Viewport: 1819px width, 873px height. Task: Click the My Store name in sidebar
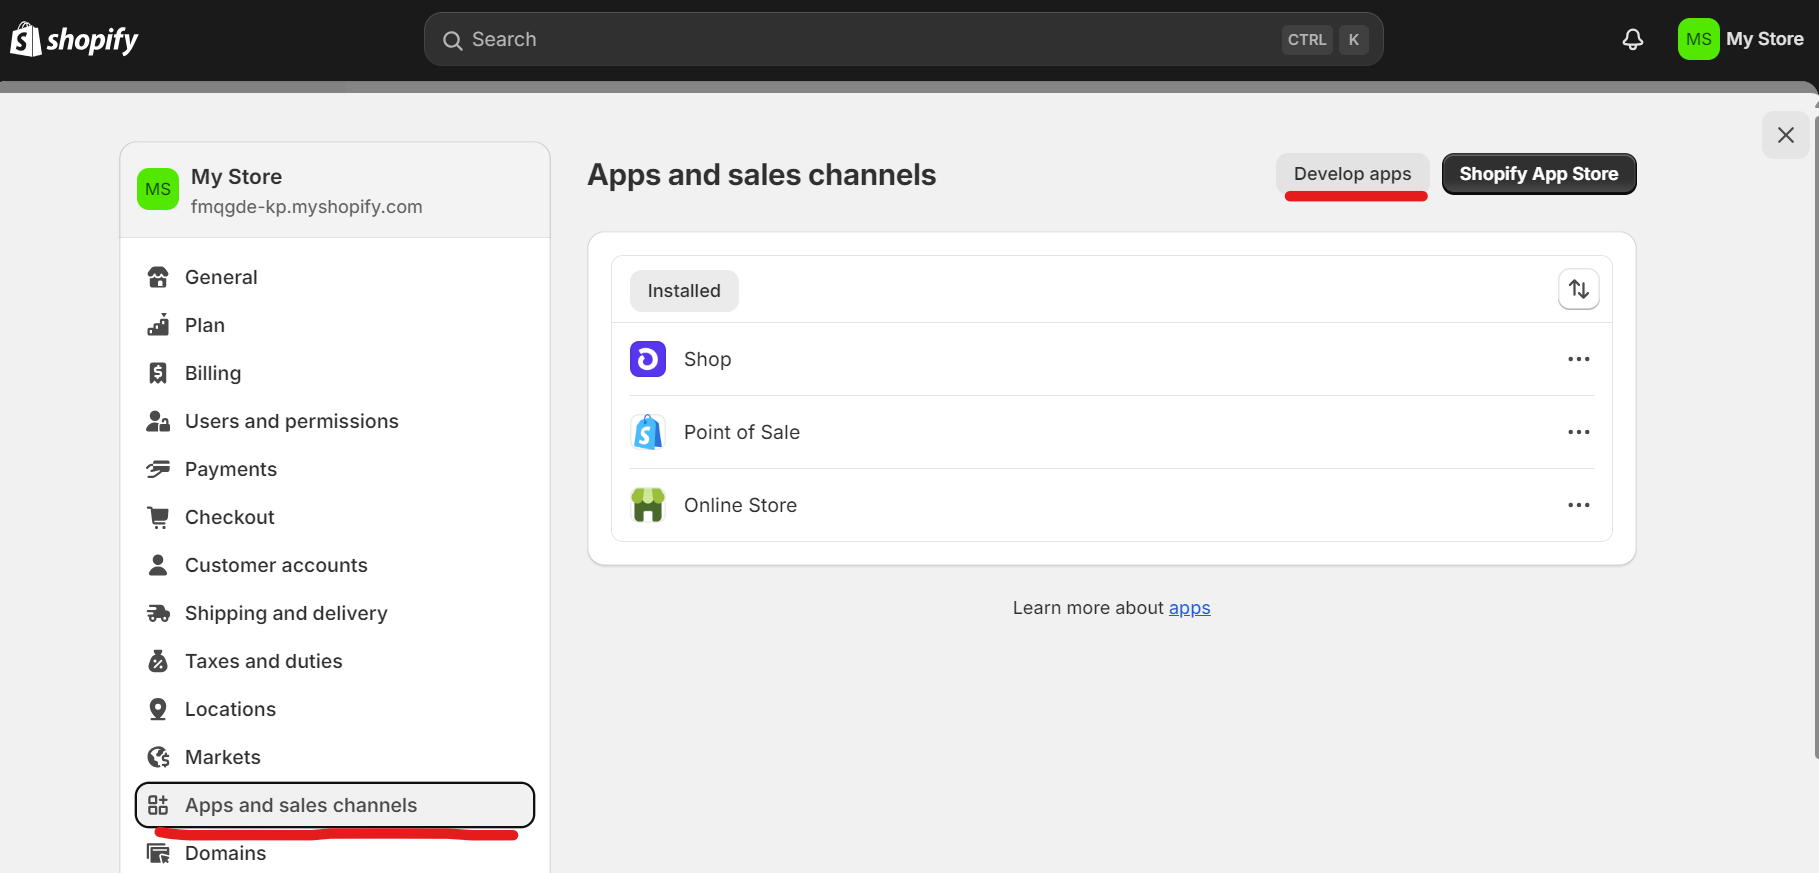[237, 177]
